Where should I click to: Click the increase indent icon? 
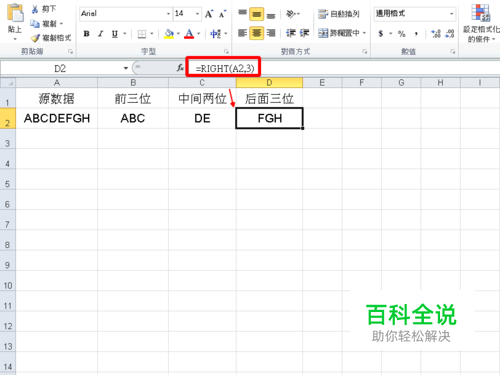point(304,33)
